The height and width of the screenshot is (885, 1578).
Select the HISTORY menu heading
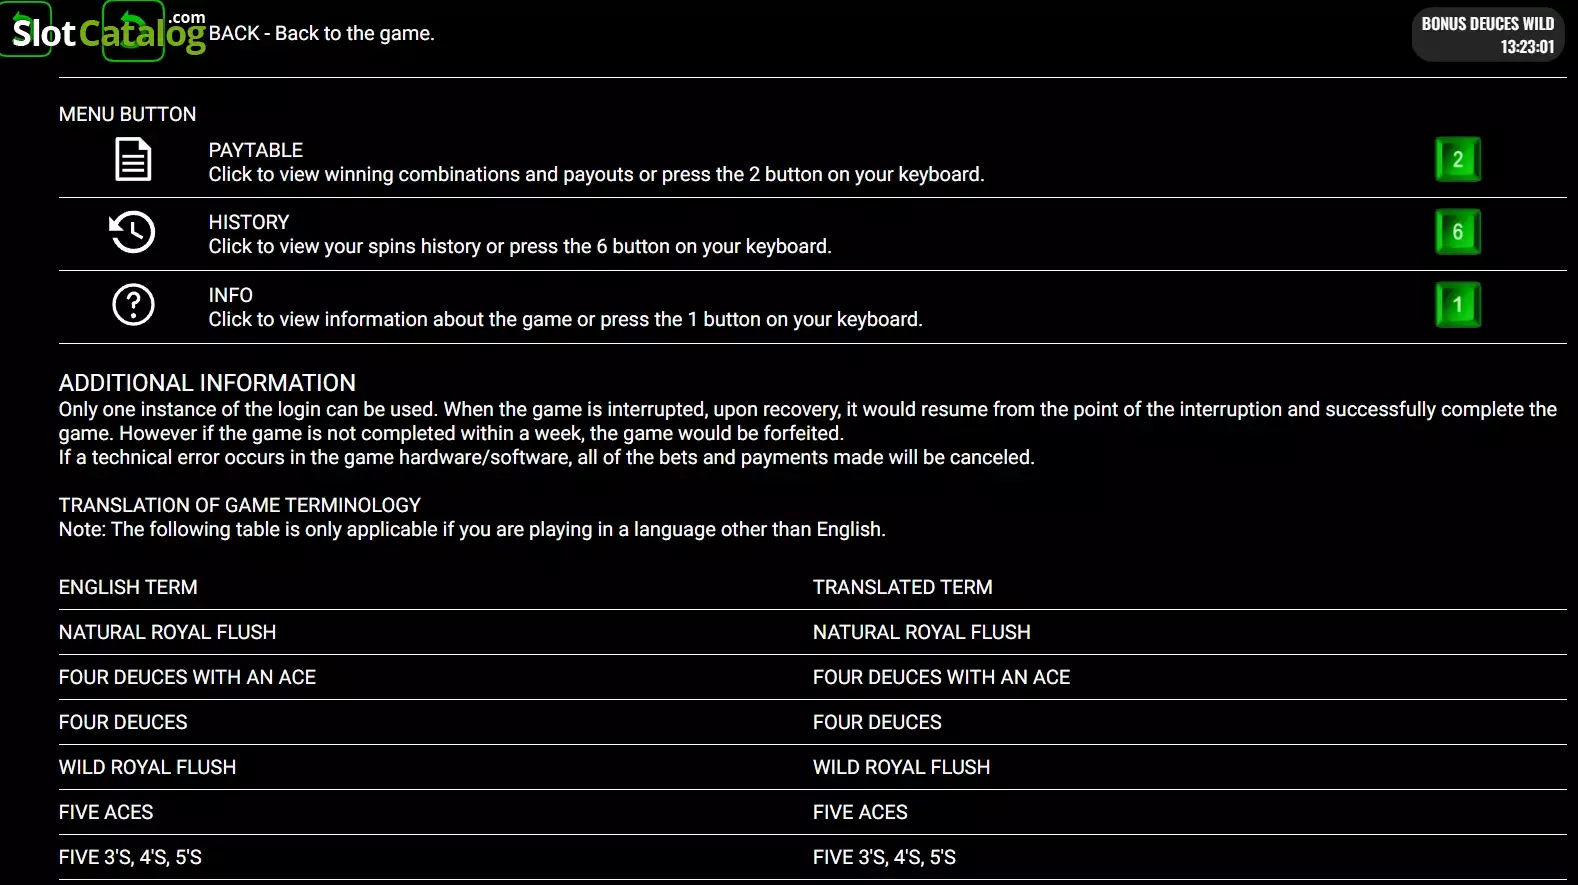click(248, 222)
